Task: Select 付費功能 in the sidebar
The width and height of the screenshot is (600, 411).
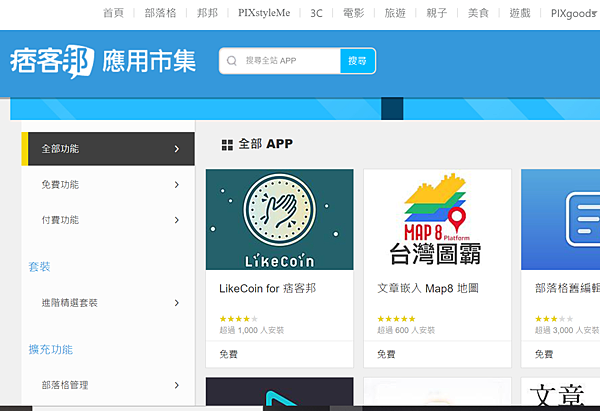Action: tap(108, 220)
